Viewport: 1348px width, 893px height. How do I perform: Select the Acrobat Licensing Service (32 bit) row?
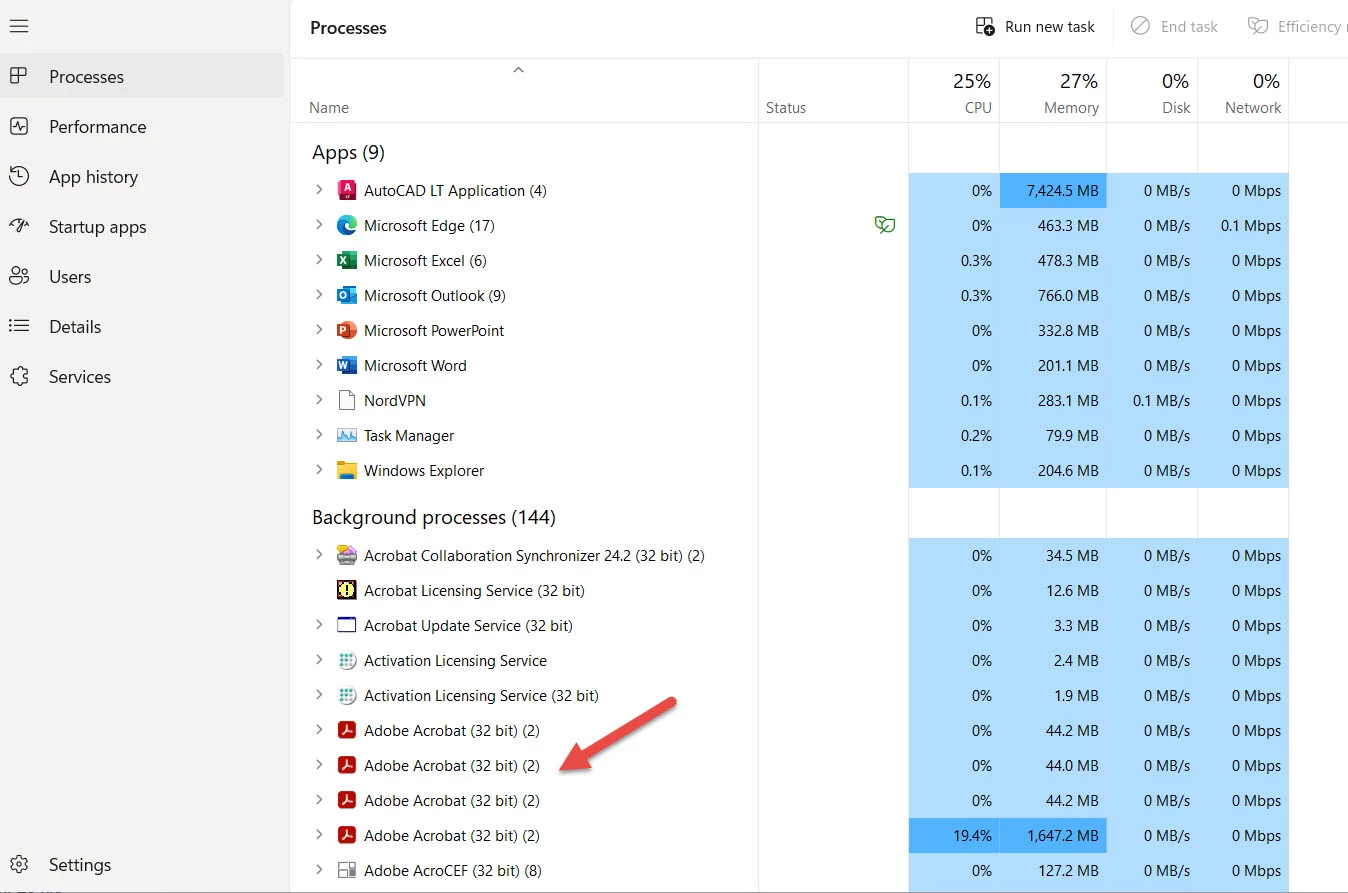(x=789, y=590)
